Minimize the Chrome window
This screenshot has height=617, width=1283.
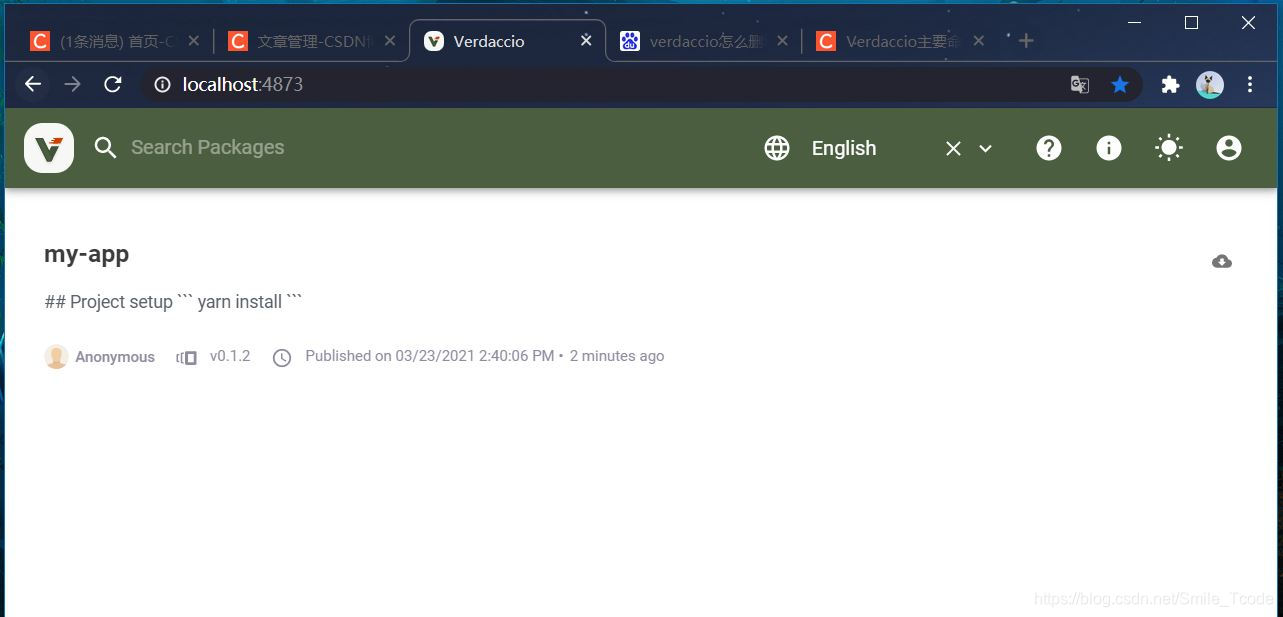click(x=1134, y=22)
